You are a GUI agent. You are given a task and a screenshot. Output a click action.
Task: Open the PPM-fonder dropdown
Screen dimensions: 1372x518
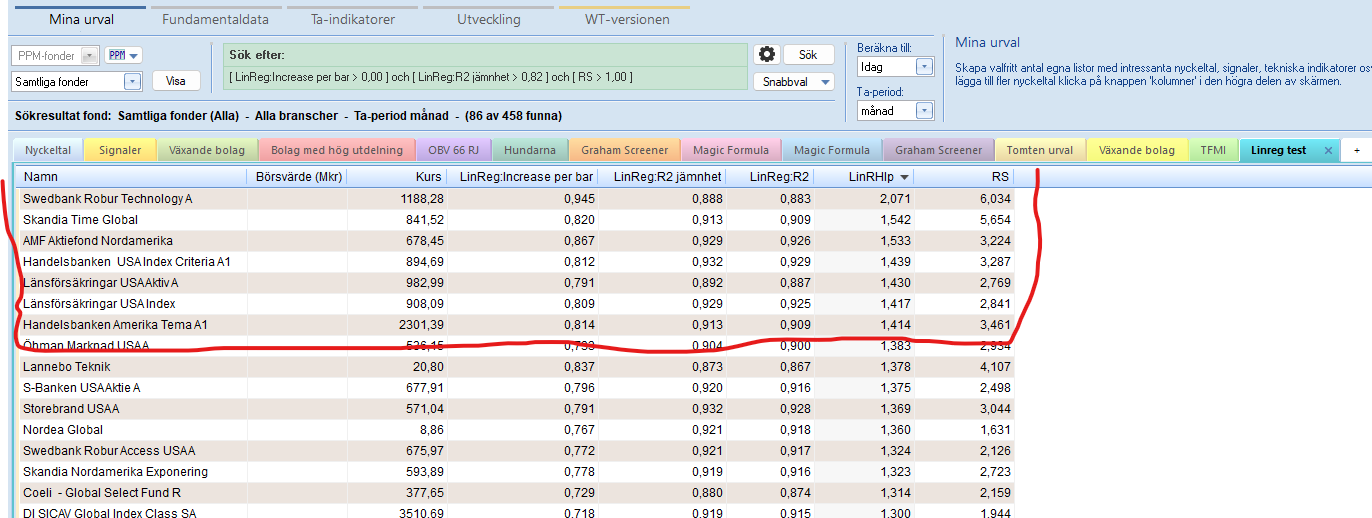tap(89, 56)
